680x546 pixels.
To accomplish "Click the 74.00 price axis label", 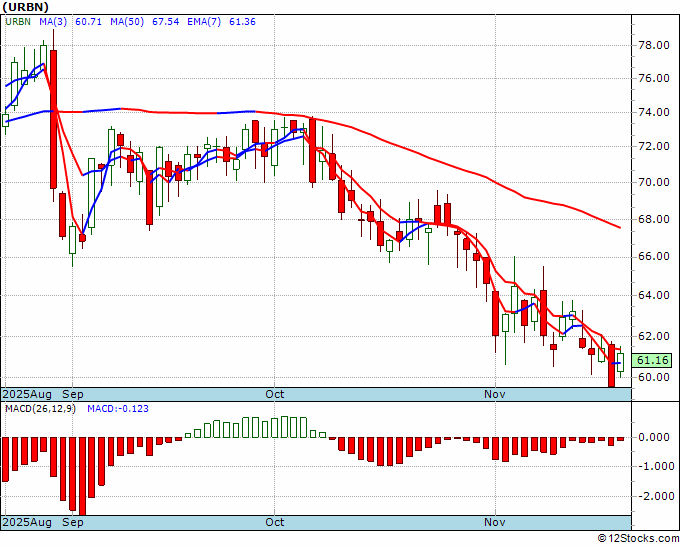I will pyautogui.click(x=654, y=112).
